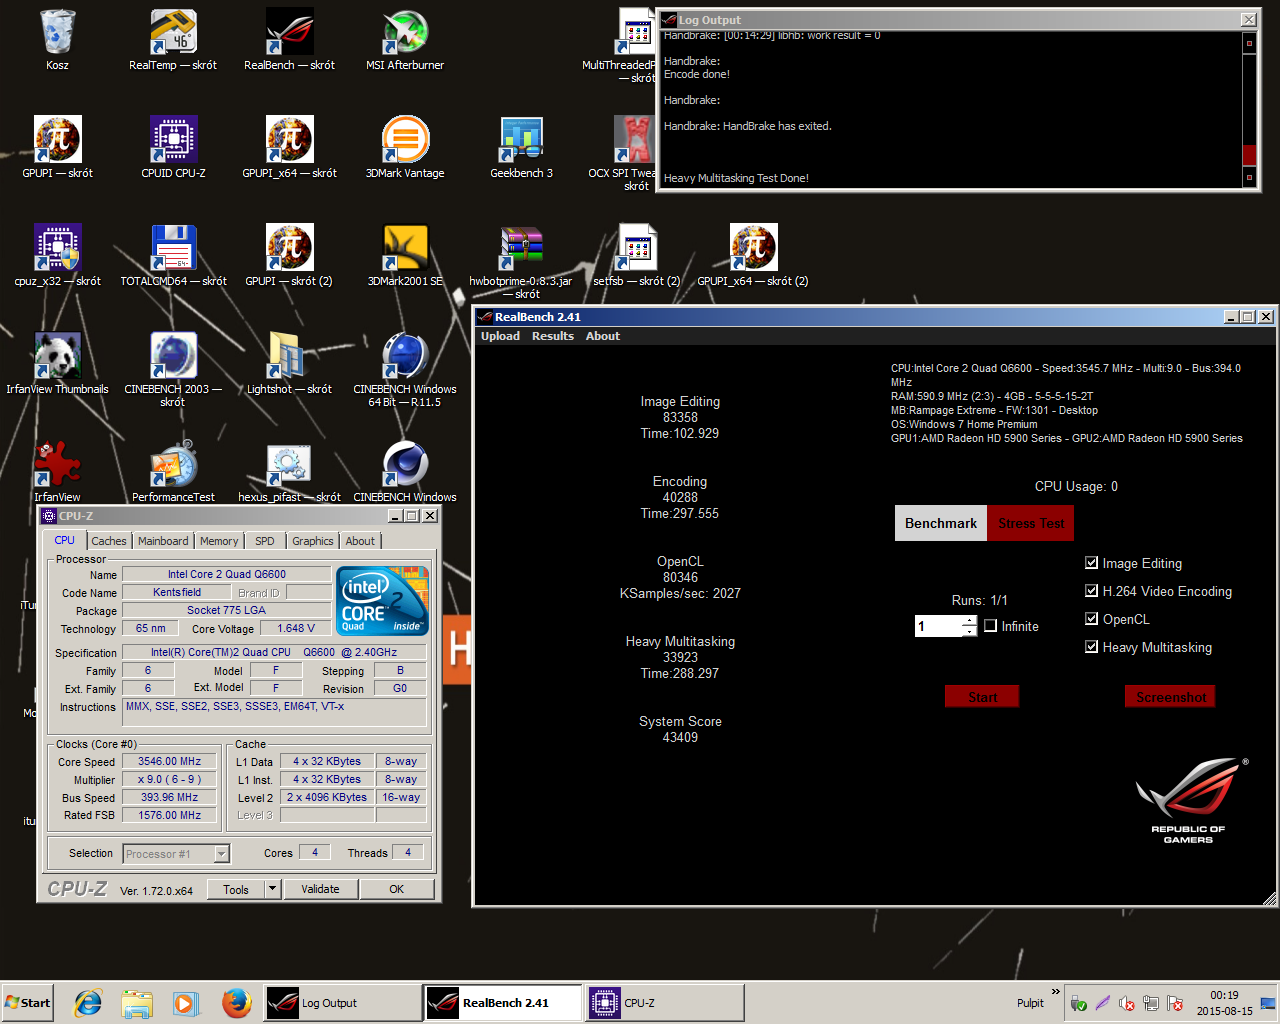Switch to the CPU-Z About tab
The width and height of the screenshot is (1280, 1024).
tap(360, 541)
